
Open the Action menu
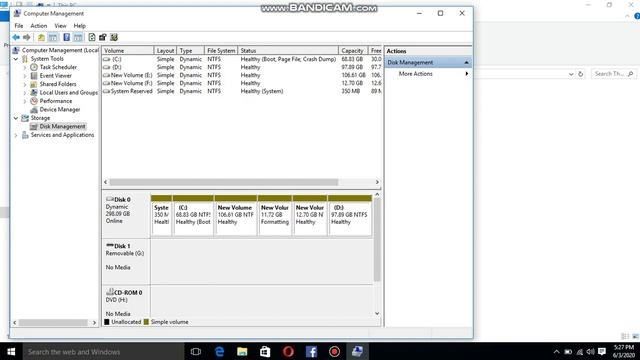(x=39, y=26)
